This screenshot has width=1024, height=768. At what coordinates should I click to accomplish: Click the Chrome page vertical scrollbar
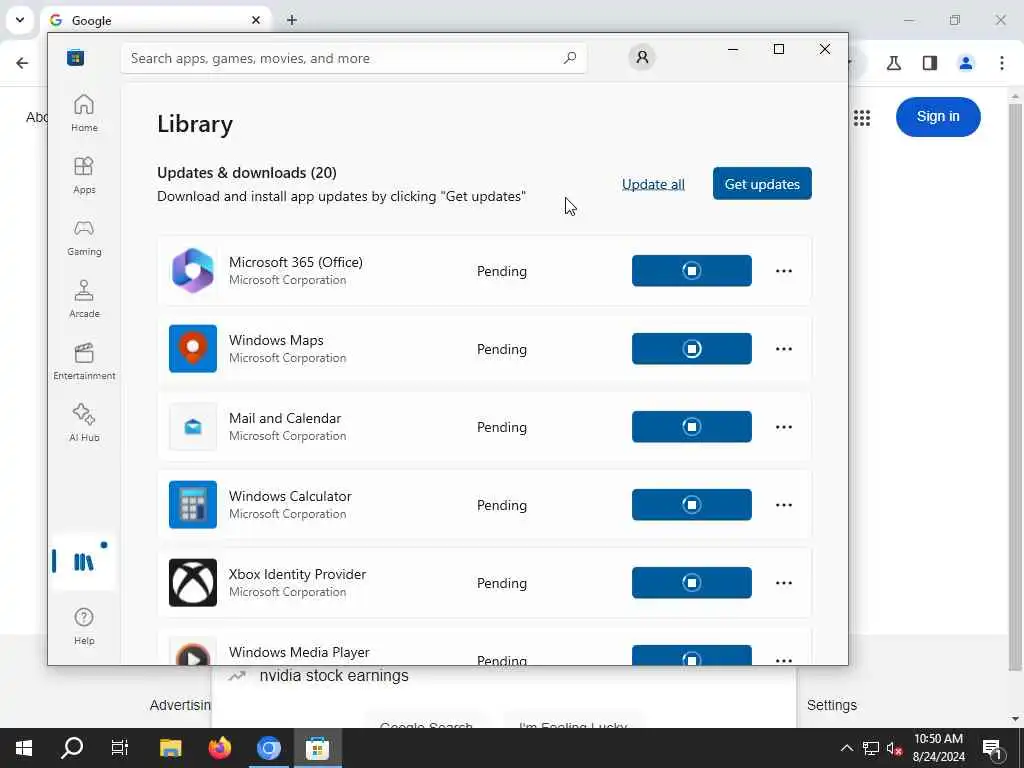point(1015,385)
